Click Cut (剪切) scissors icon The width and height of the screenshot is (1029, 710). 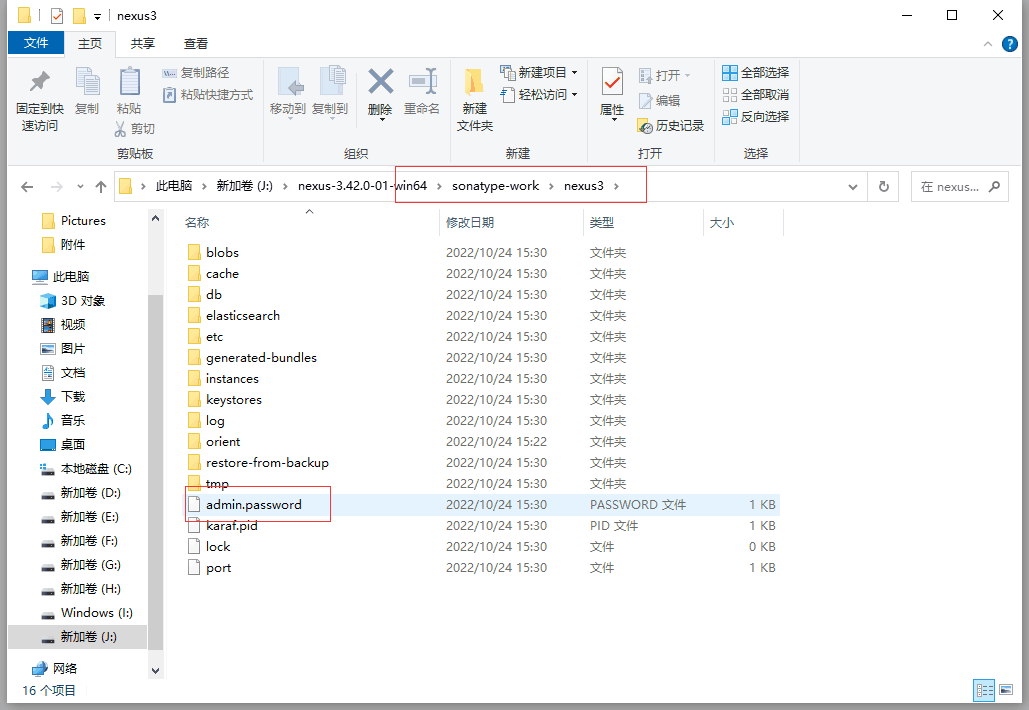pos(120,129)
